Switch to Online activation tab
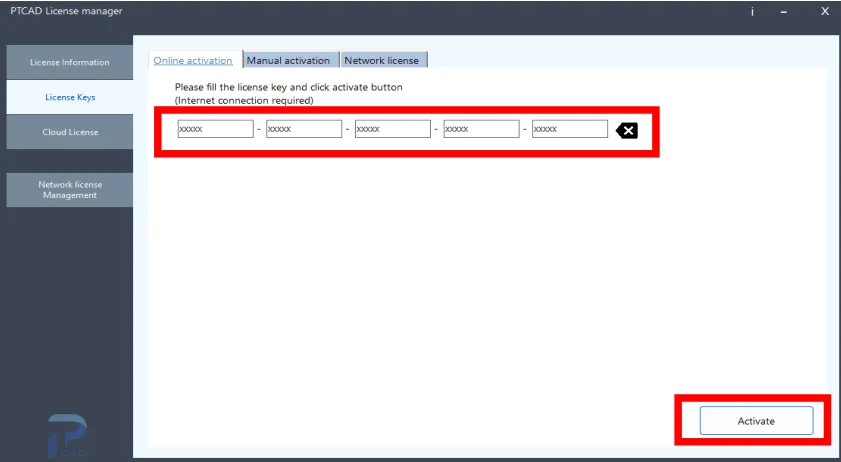Viewport: 841px width, 462px height. coord(193,60)
